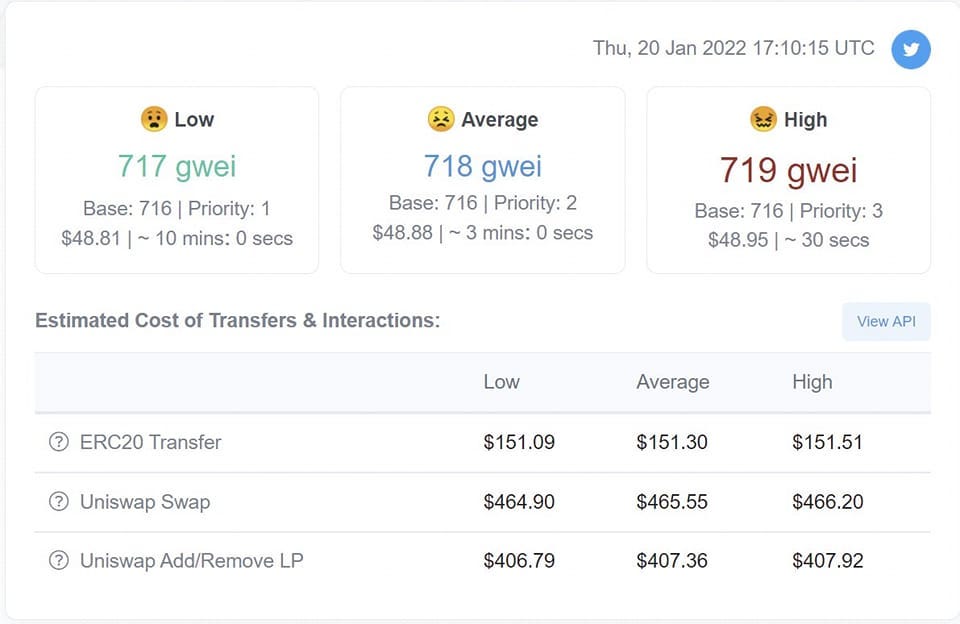Click the timestamp Thu, 20 Jan 2022
This screenshot has width=960, height=624.
point(733,48)
